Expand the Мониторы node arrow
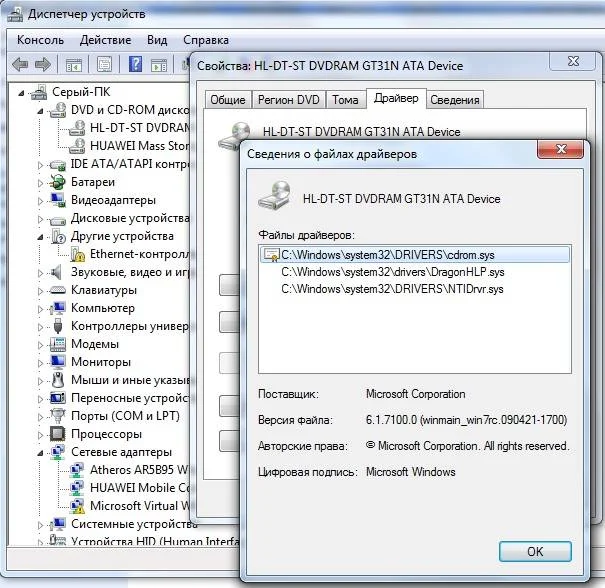Image resolution: width=605 pixels, height=588 pixels. [41, 363]
